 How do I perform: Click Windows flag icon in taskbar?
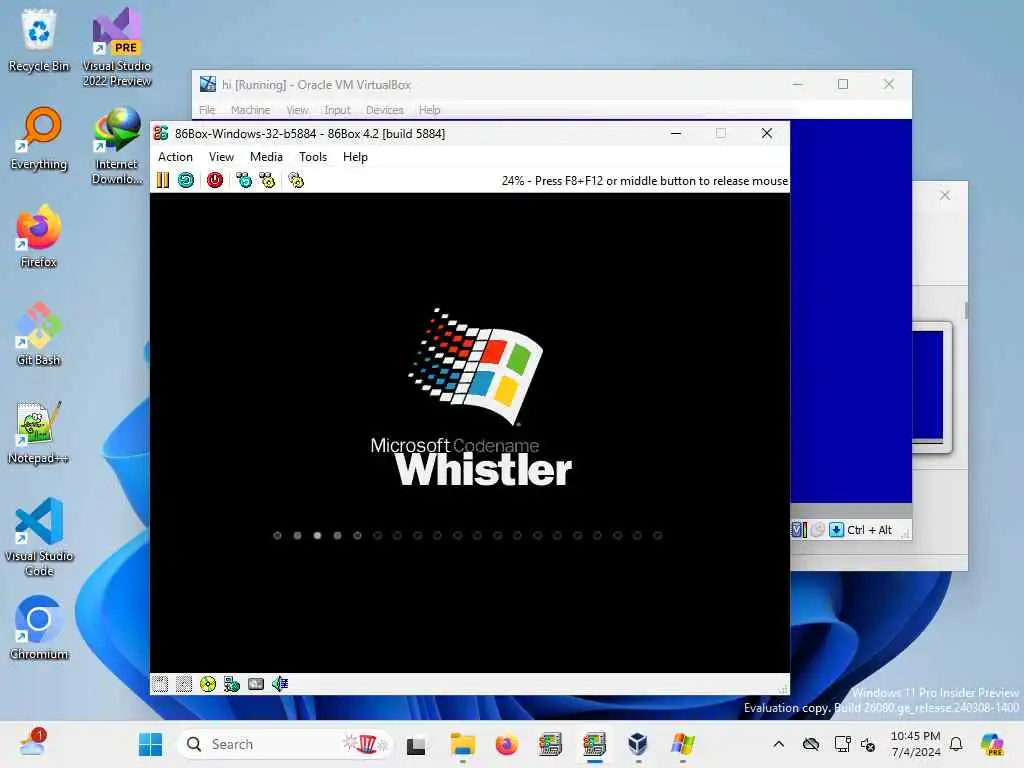(682, 744)
